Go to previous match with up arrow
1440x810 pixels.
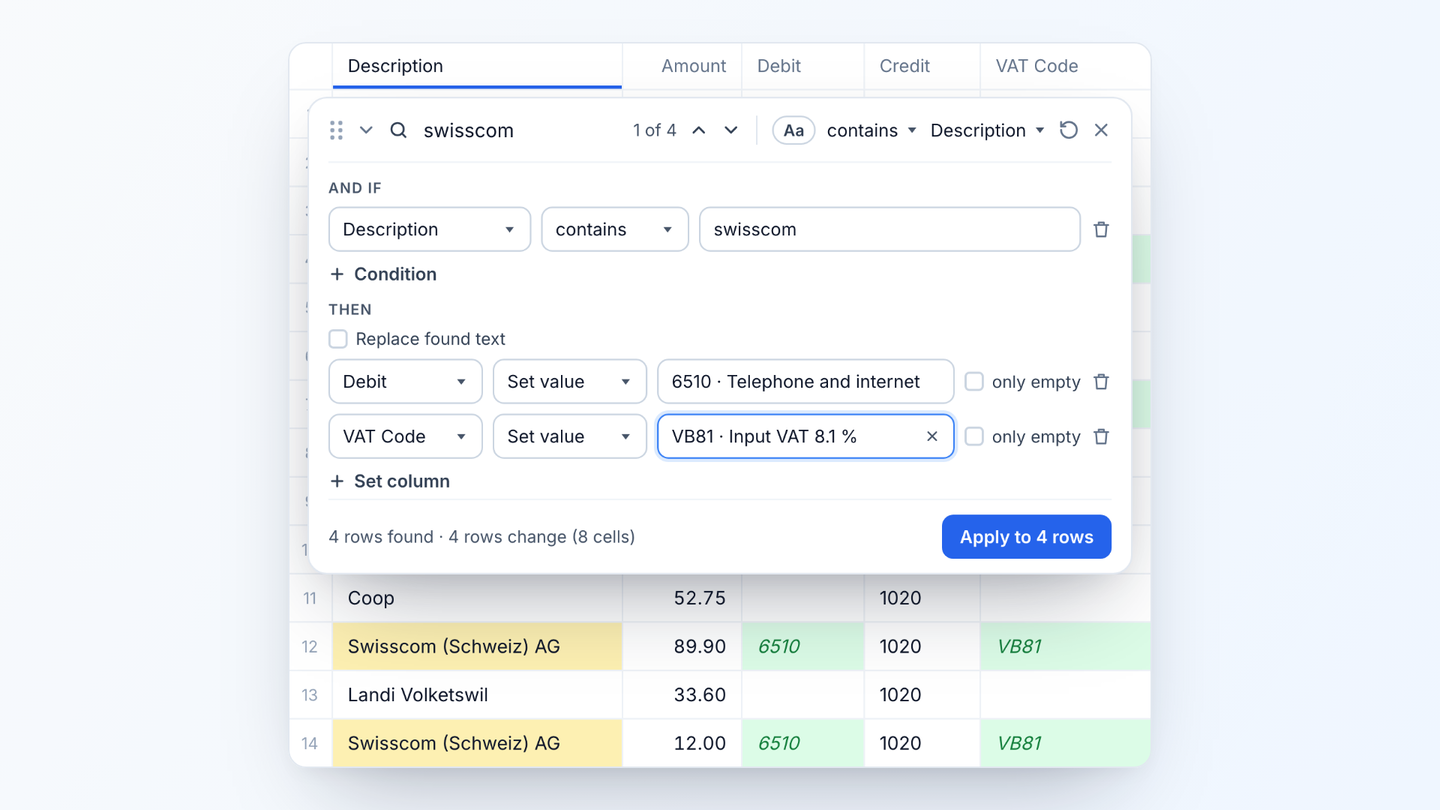(699, 130)
